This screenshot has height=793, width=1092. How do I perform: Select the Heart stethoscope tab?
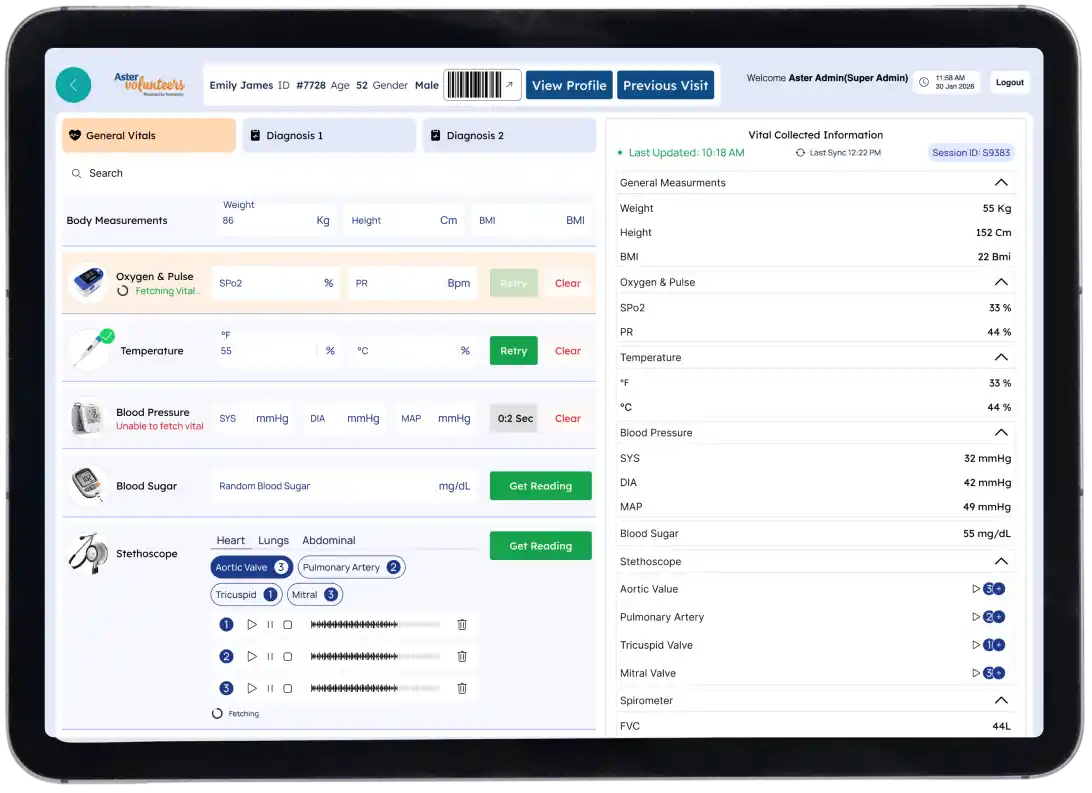231,540
